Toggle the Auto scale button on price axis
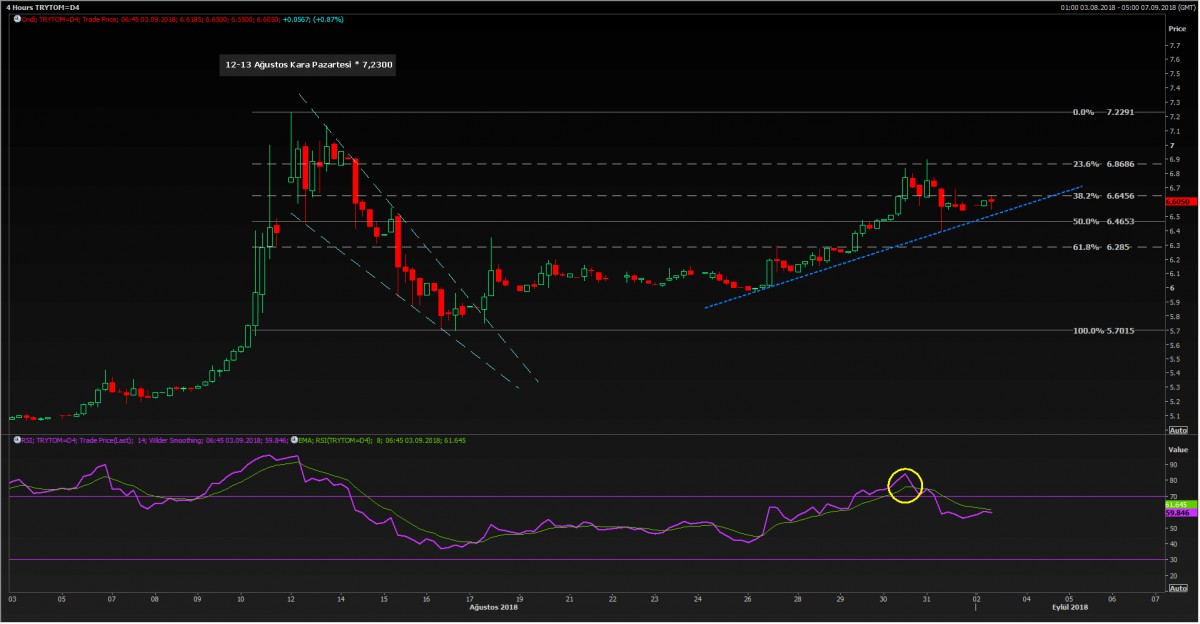The width and height of the screenshot is (1200, 624). (1177, 429)
